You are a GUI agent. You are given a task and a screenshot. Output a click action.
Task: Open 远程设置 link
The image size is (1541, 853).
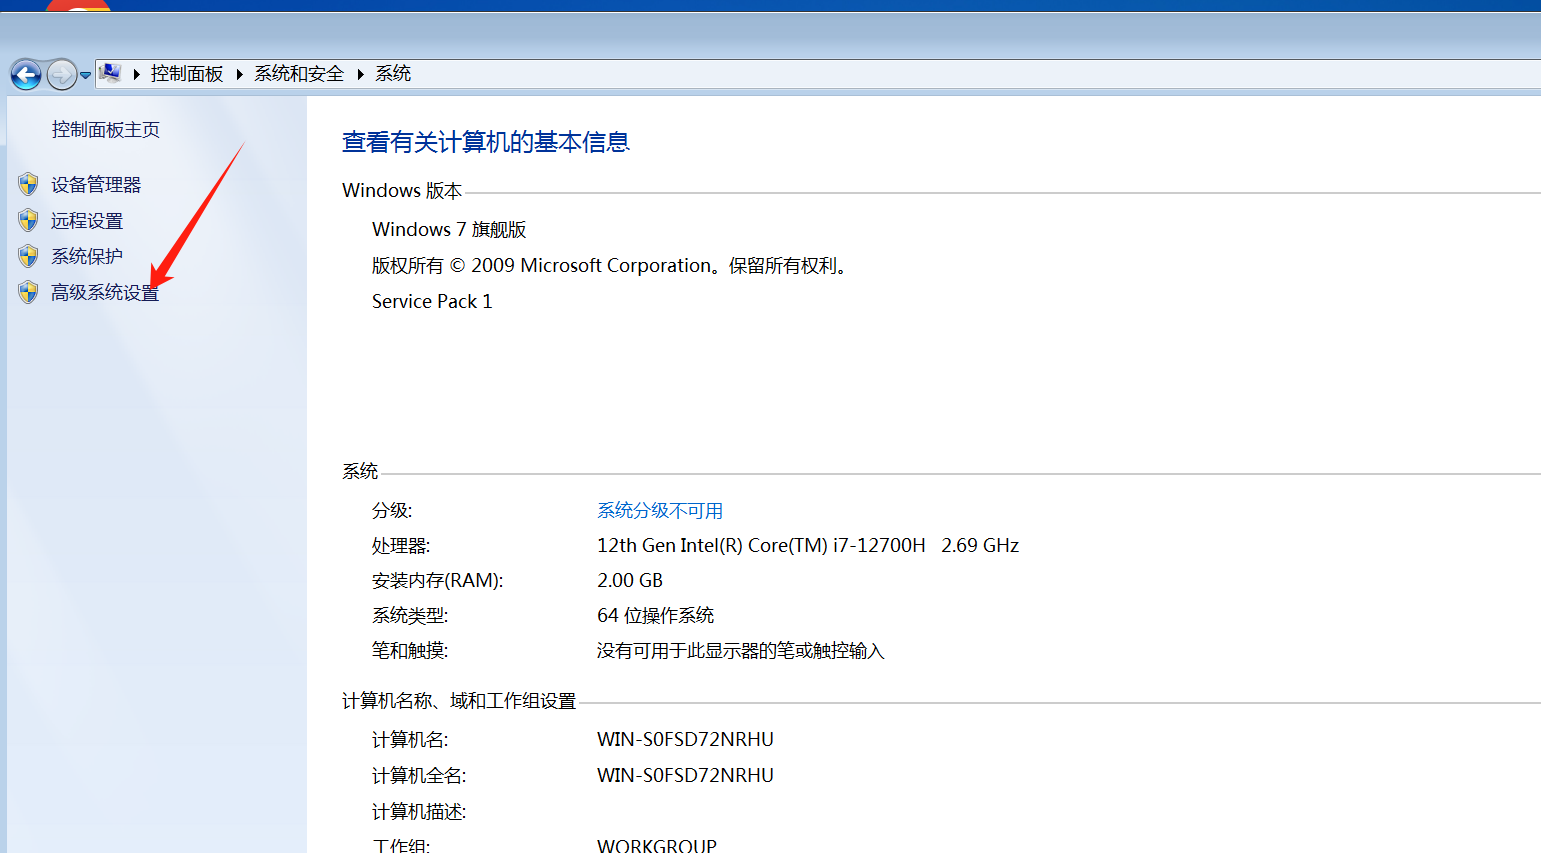87,221
